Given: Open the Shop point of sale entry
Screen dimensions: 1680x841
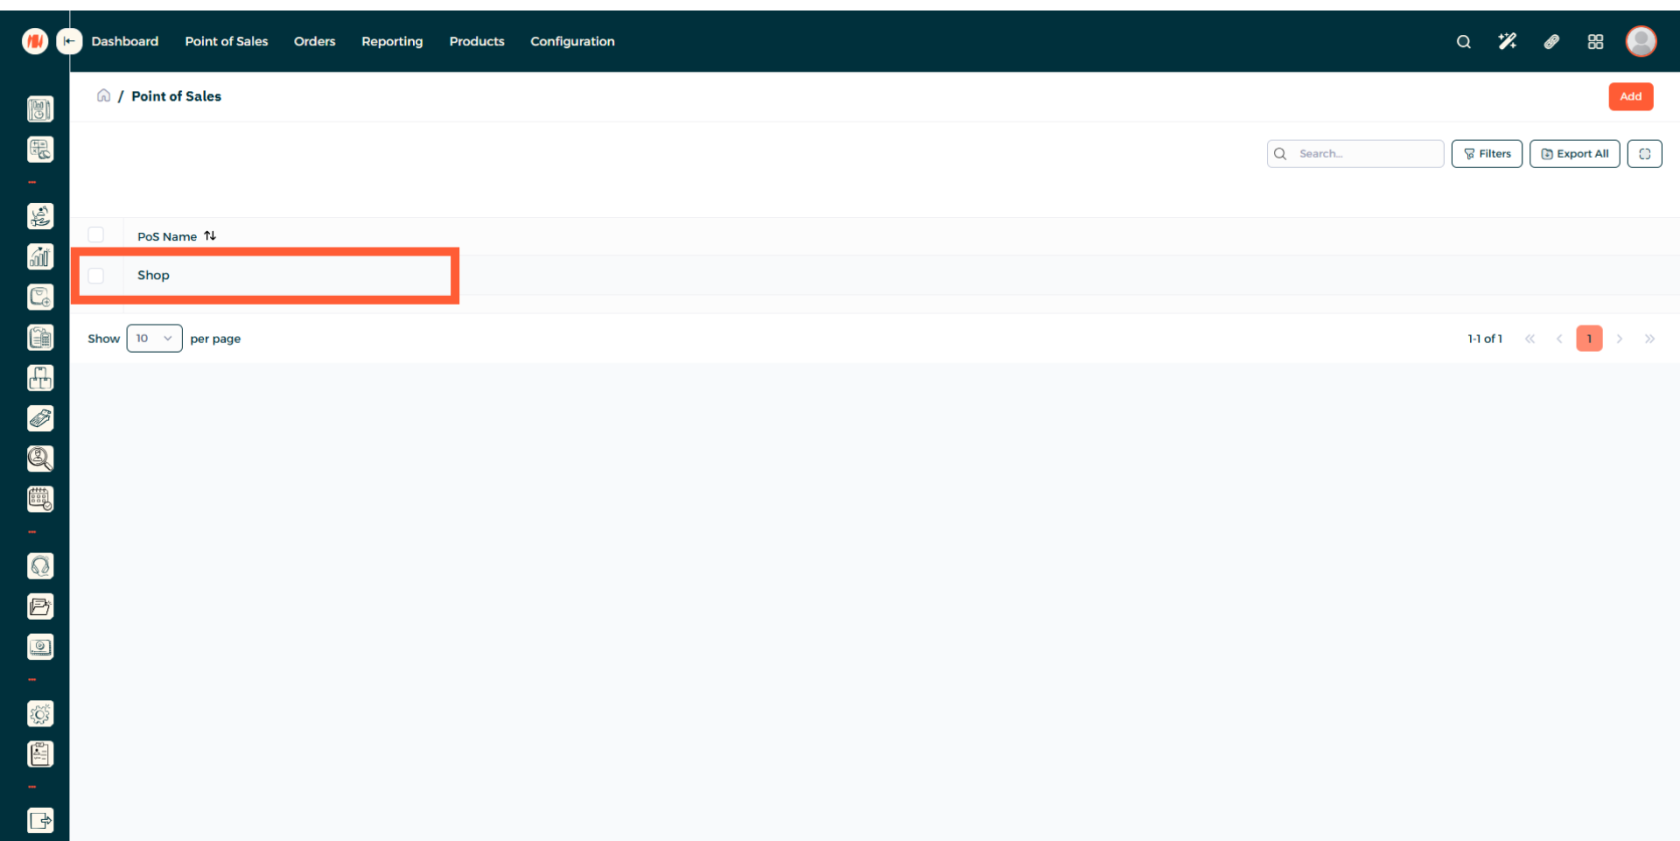Looking at the screenshot, I should click(x=153, y=275).
